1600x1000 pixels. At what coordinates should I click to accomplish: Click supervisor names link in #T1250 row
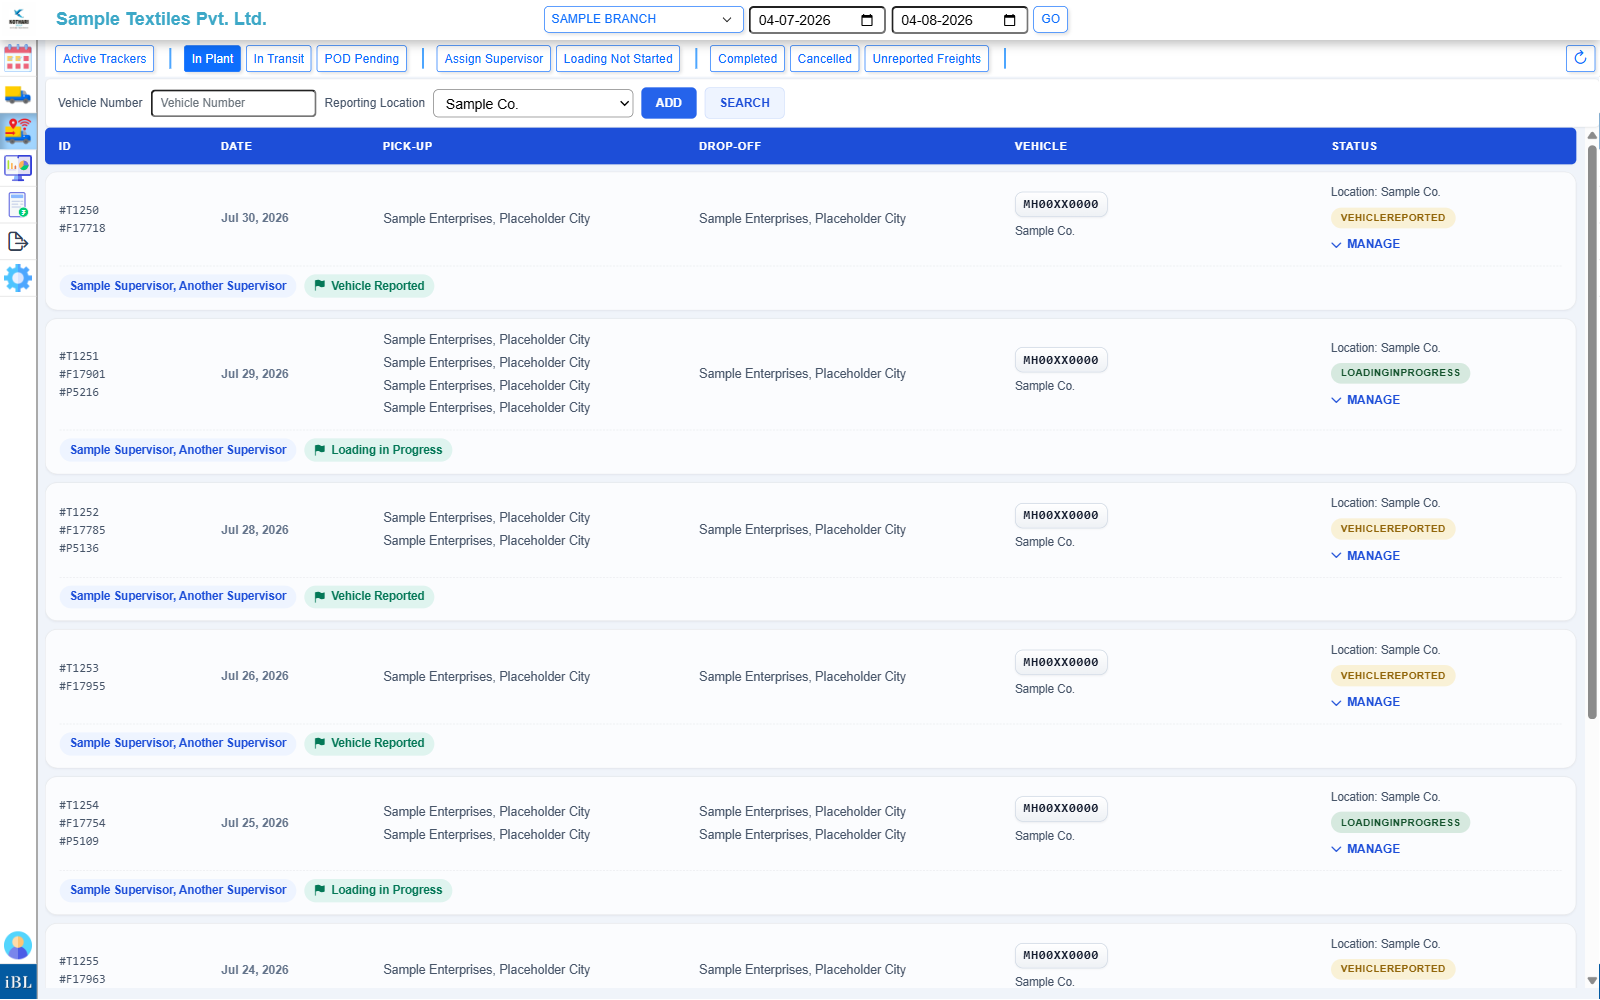(x=178, y=286)
